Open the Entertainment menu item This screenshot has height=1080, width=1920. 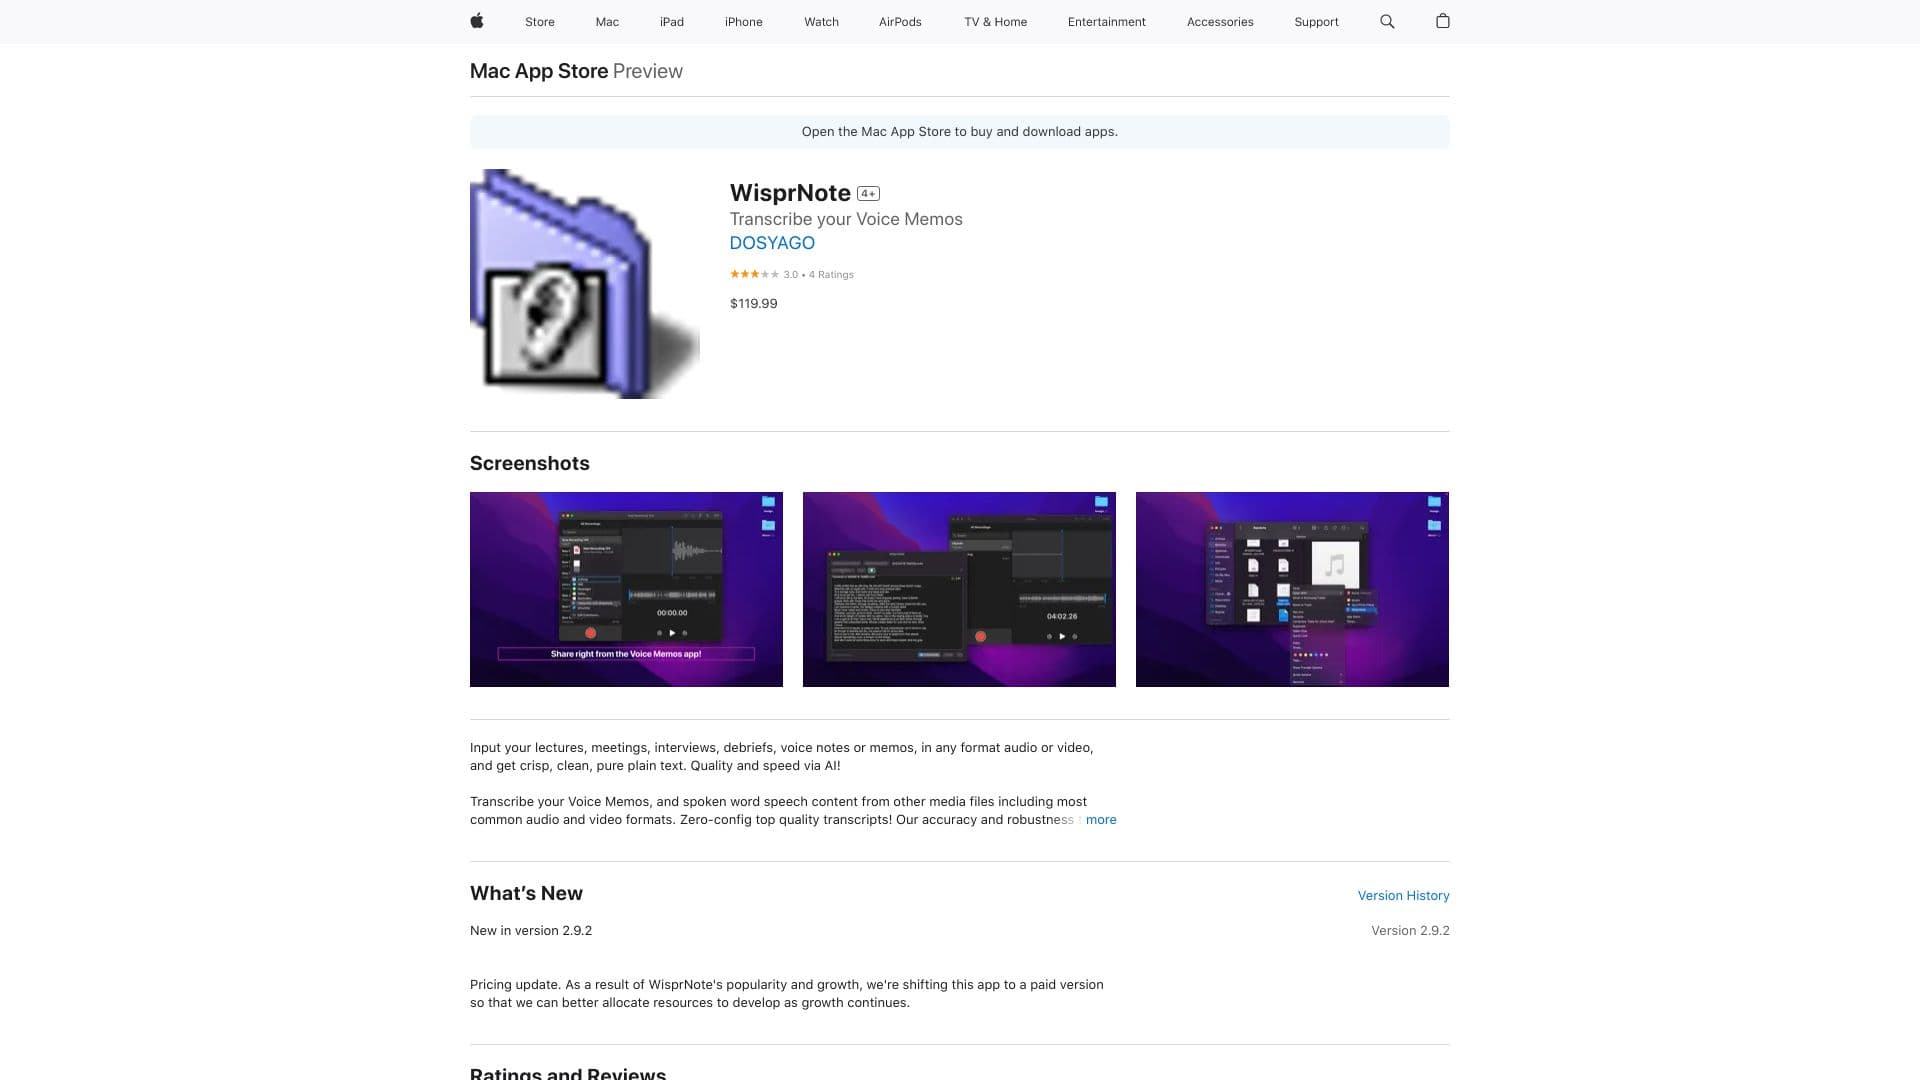(1107, 21)
